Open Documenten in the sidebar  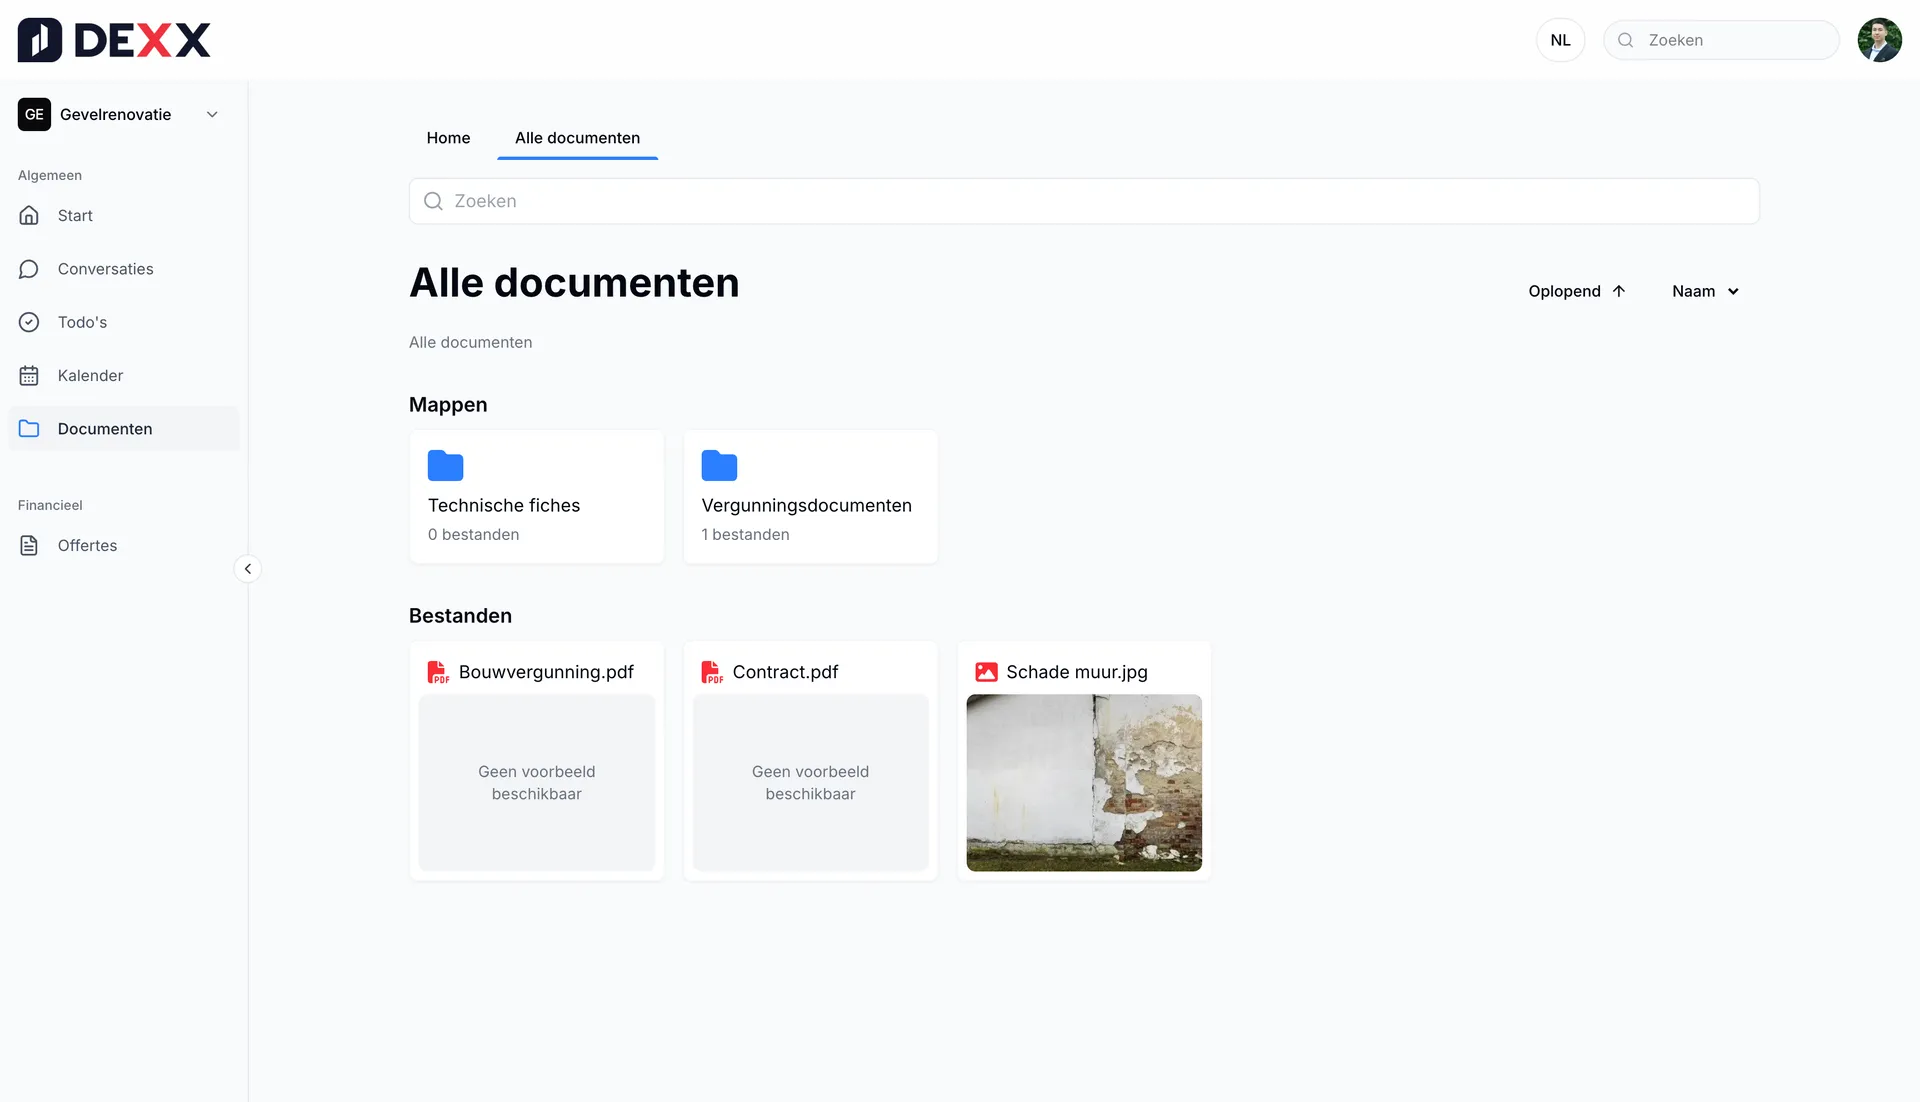105,429
